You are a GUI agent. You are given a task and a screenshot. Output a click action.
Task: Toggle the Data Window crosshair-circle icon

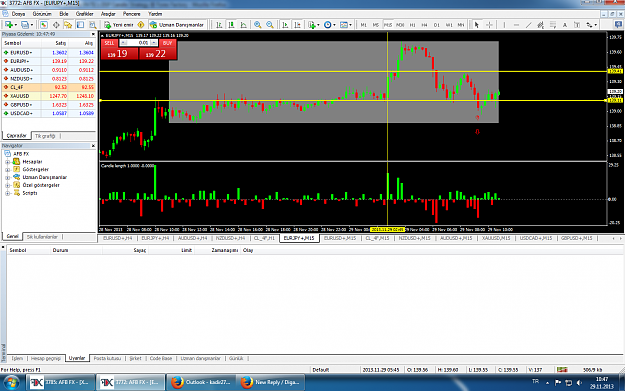(56, 25)
